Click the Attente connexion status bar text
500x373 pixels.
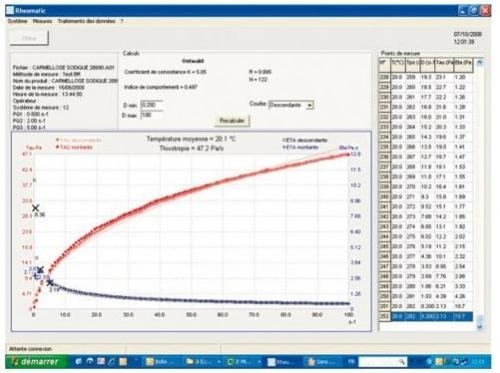coord(30,349)
